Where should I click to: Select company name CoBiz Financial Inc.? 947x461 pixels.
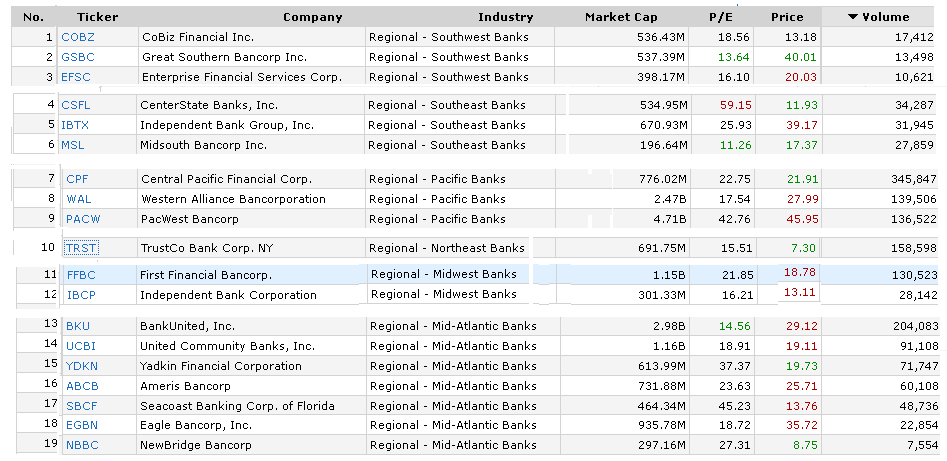coord(198,37)
